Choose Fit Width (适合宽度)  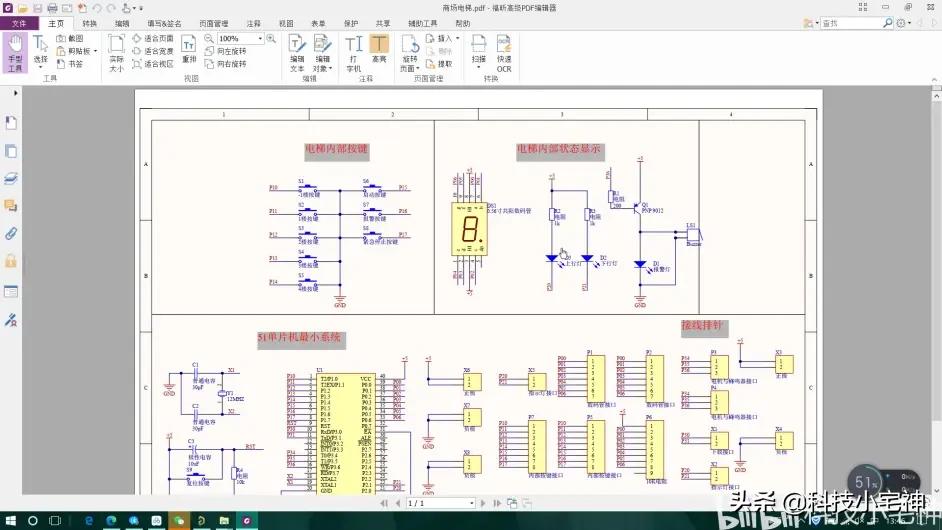tap(153, 51)
